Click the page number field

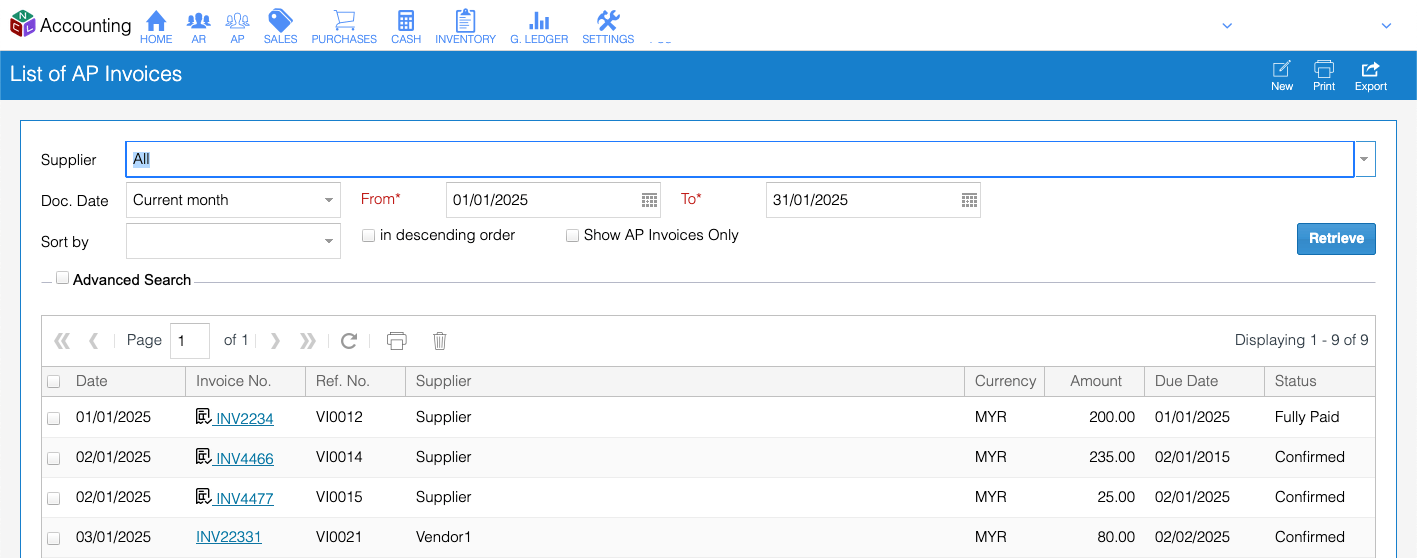coord(190,341)
